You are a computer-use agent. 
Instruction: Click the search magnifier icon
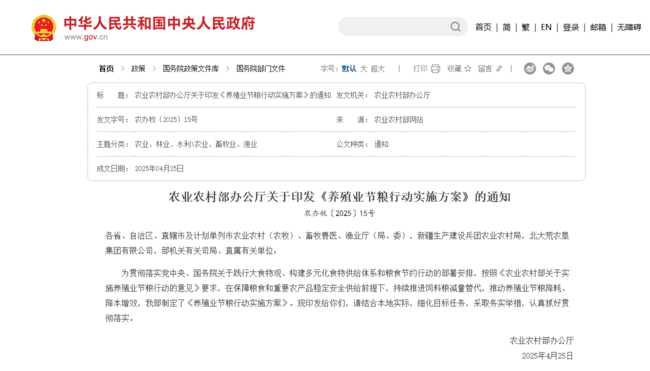[x=455, y=27]
